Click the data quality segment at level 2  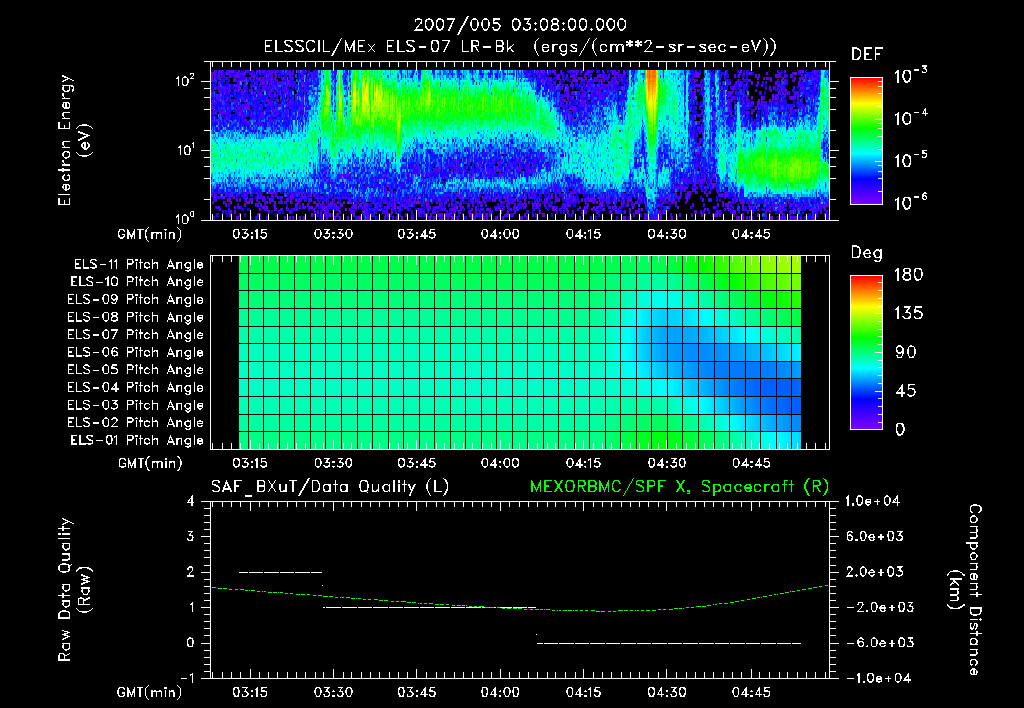(x=281, y=572)
